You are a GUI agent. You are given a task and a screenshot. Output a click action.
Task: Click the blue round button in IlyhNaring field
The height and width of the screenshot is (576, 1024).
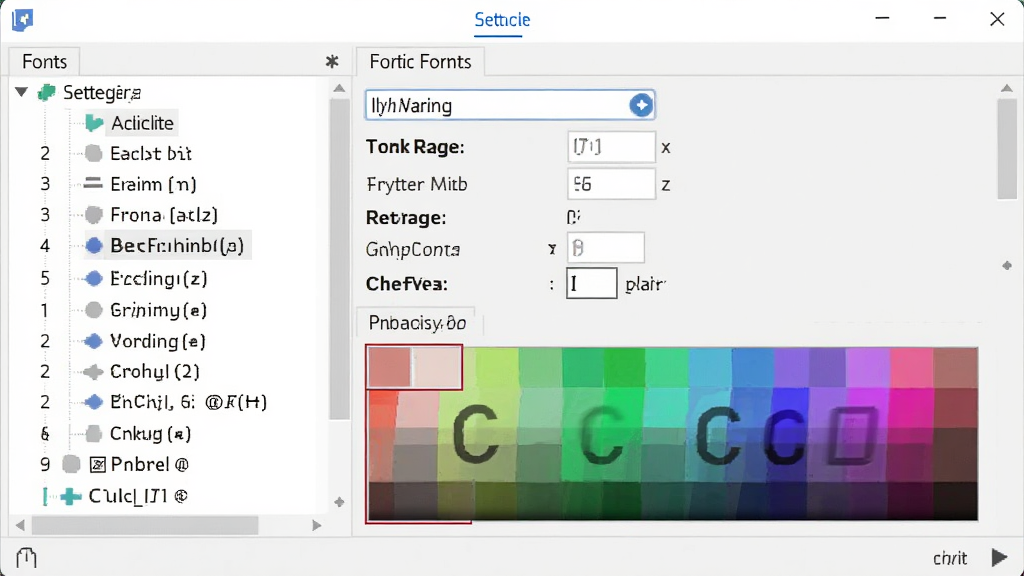641,105
